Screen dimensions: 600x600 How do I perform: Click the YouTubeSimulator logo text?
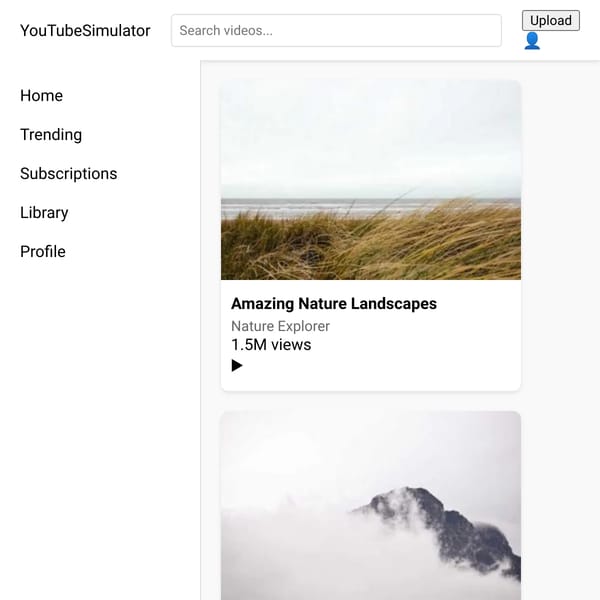[85, 31]
